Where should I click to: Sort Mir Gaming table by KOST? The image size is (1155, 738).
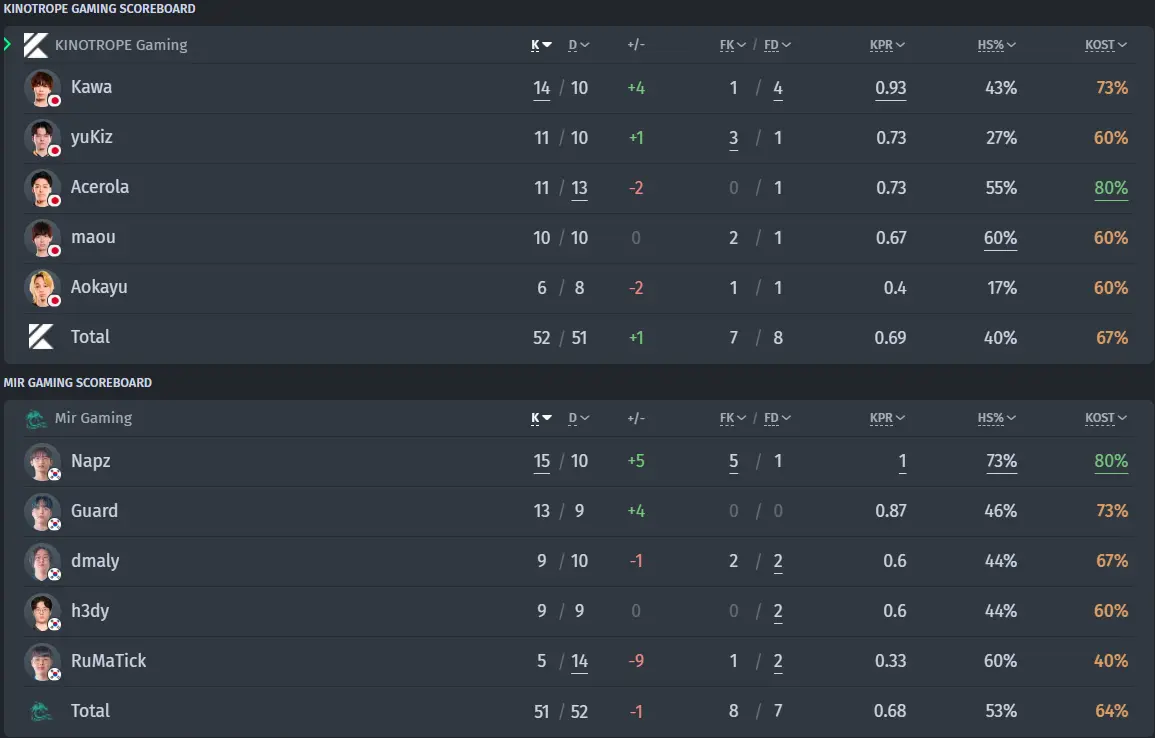1106,418
